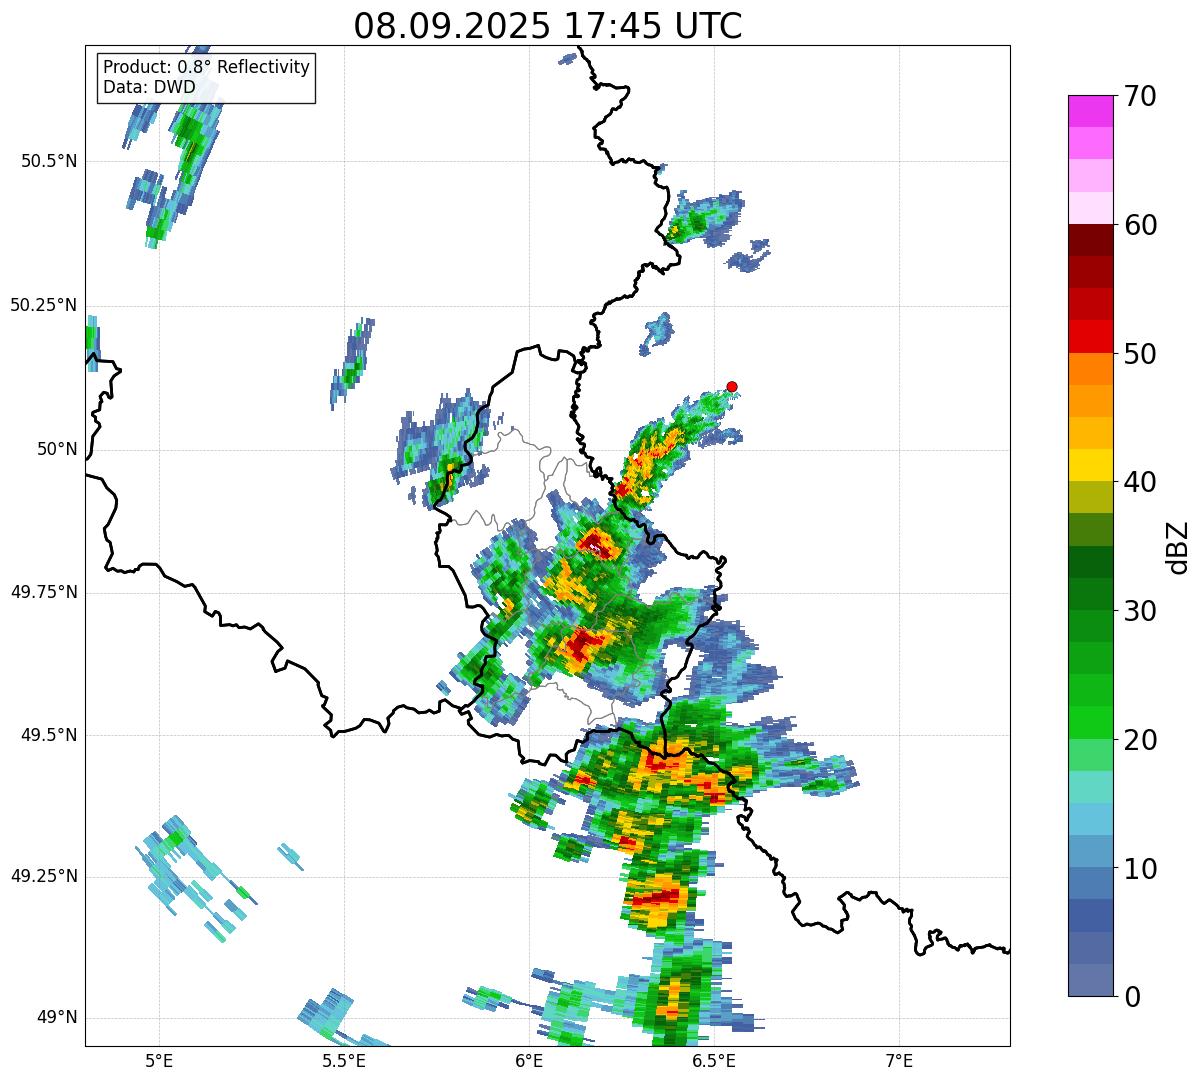Pick the magenta swatch at top of colorbar

point(1090,111)
